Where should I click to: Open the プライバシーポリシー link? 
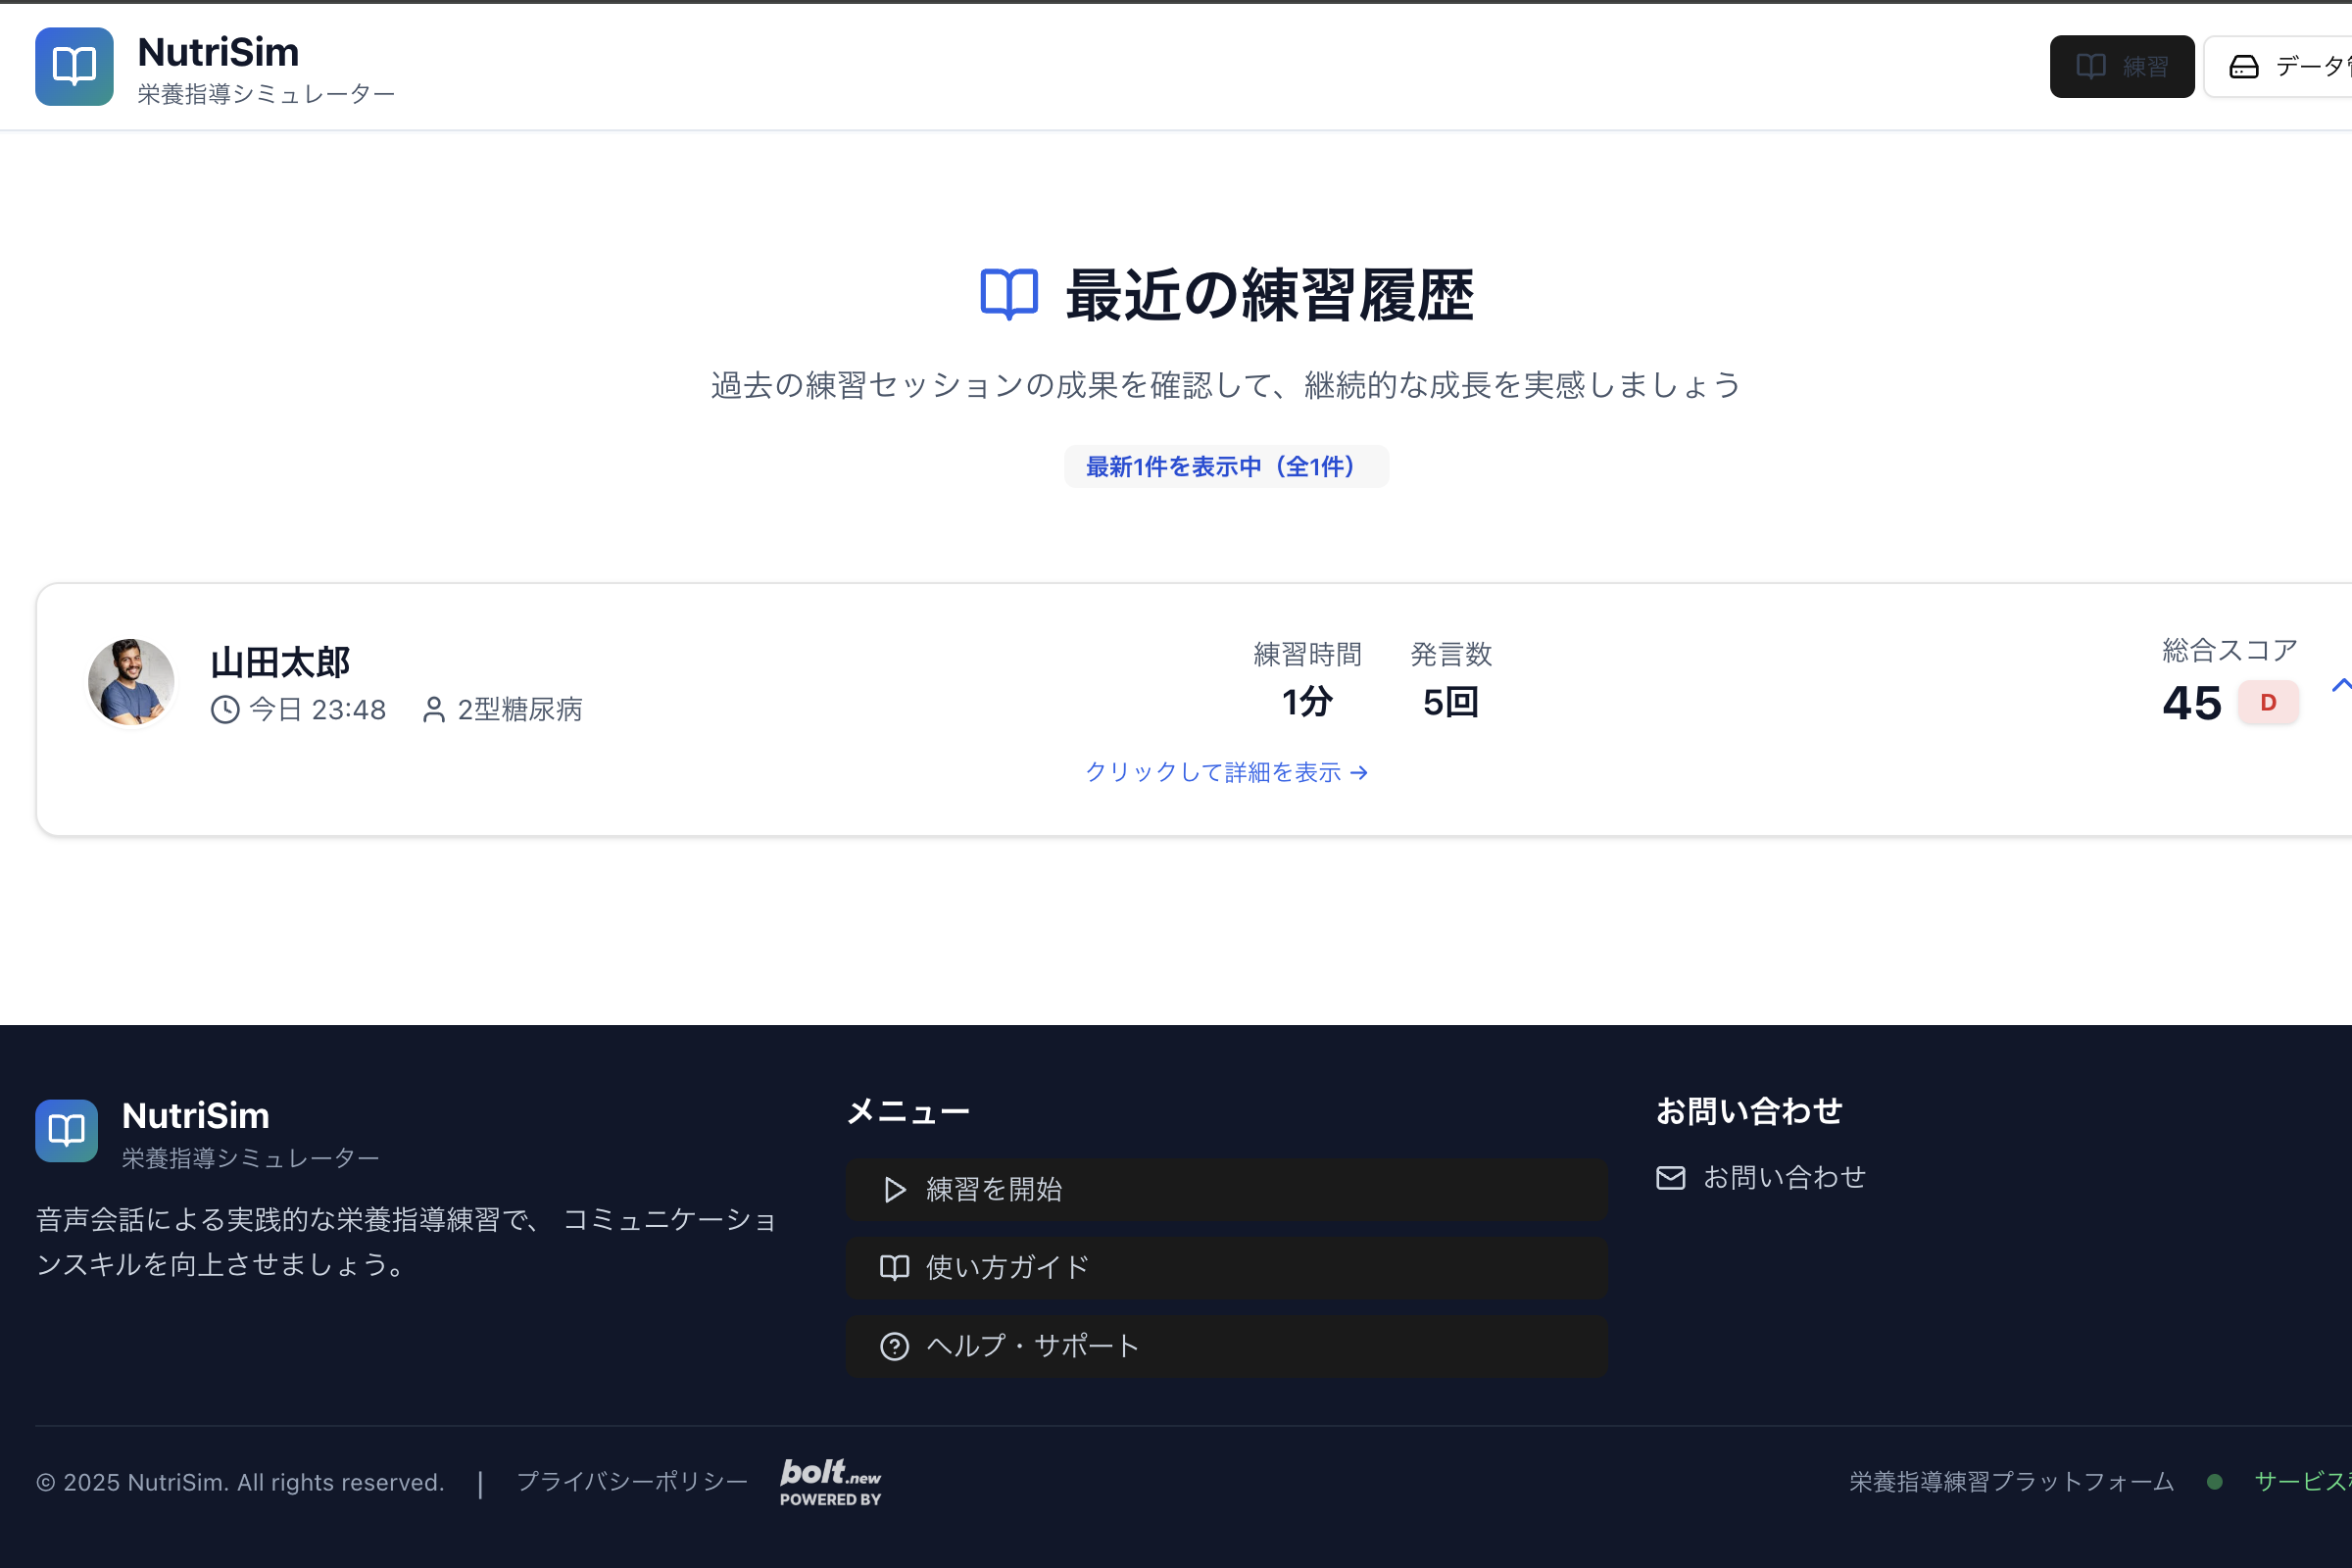pyautogui.click(x=632, y=1482)
